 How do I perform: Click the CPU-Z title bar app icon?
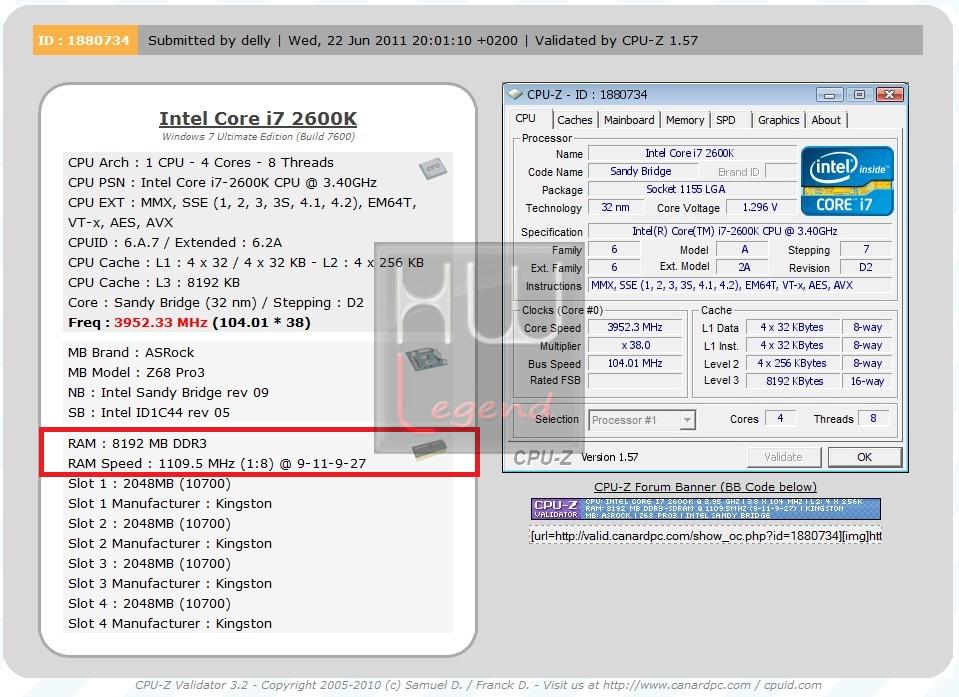(x=515, y=94)
